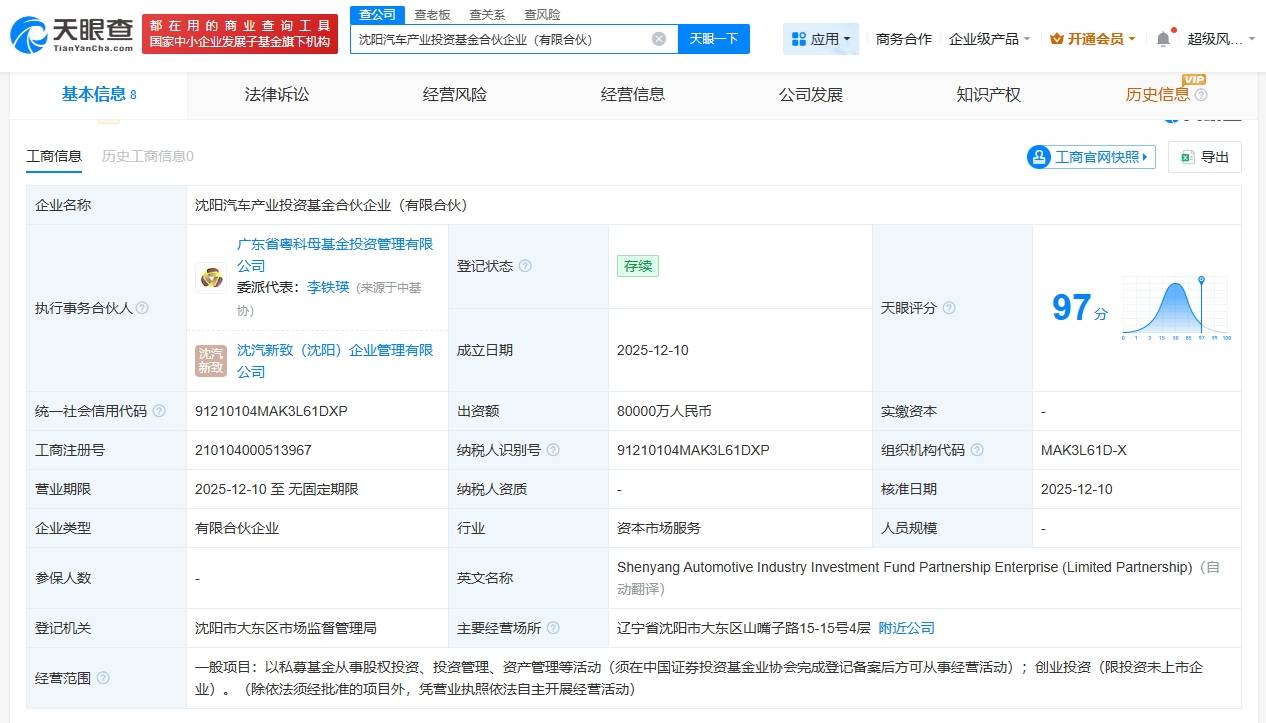The height and width of the screenshot is (723, 1266).
Task: Click help icon beside 统一社会信用代码
Action: 159,411
